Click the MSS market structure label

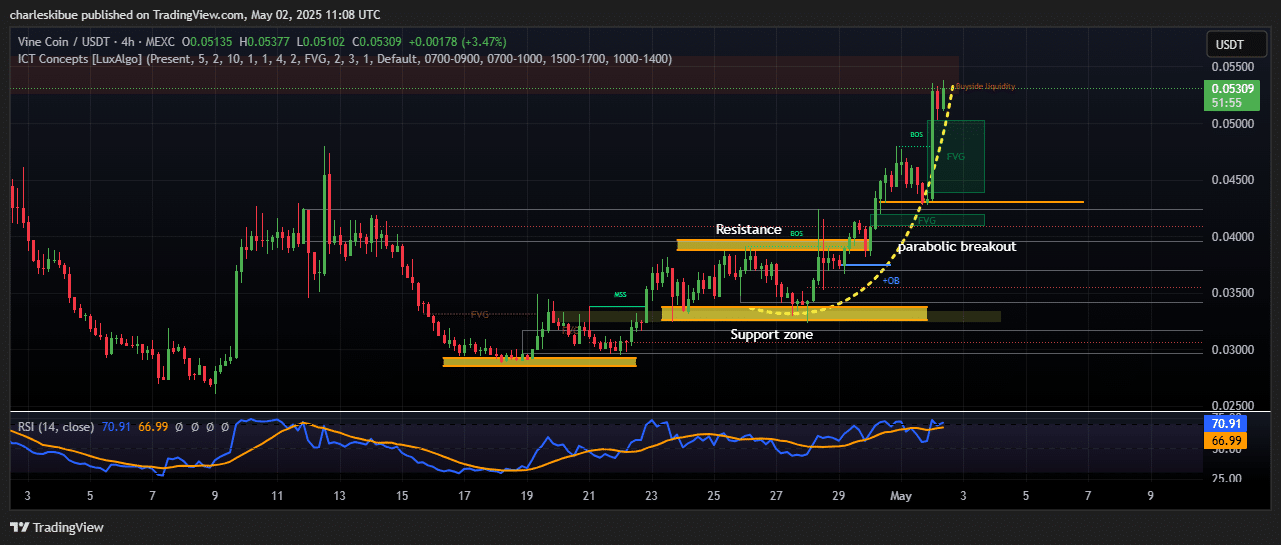[x=621, y=295]
